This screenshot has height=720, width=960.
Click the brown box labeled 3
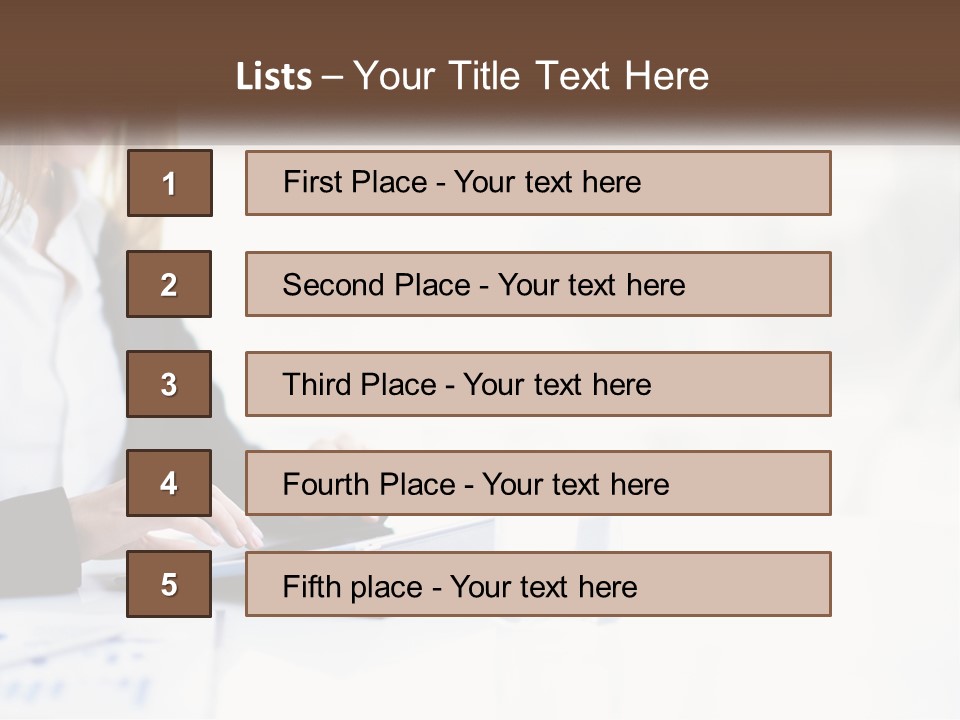click(x=169, y=384)
